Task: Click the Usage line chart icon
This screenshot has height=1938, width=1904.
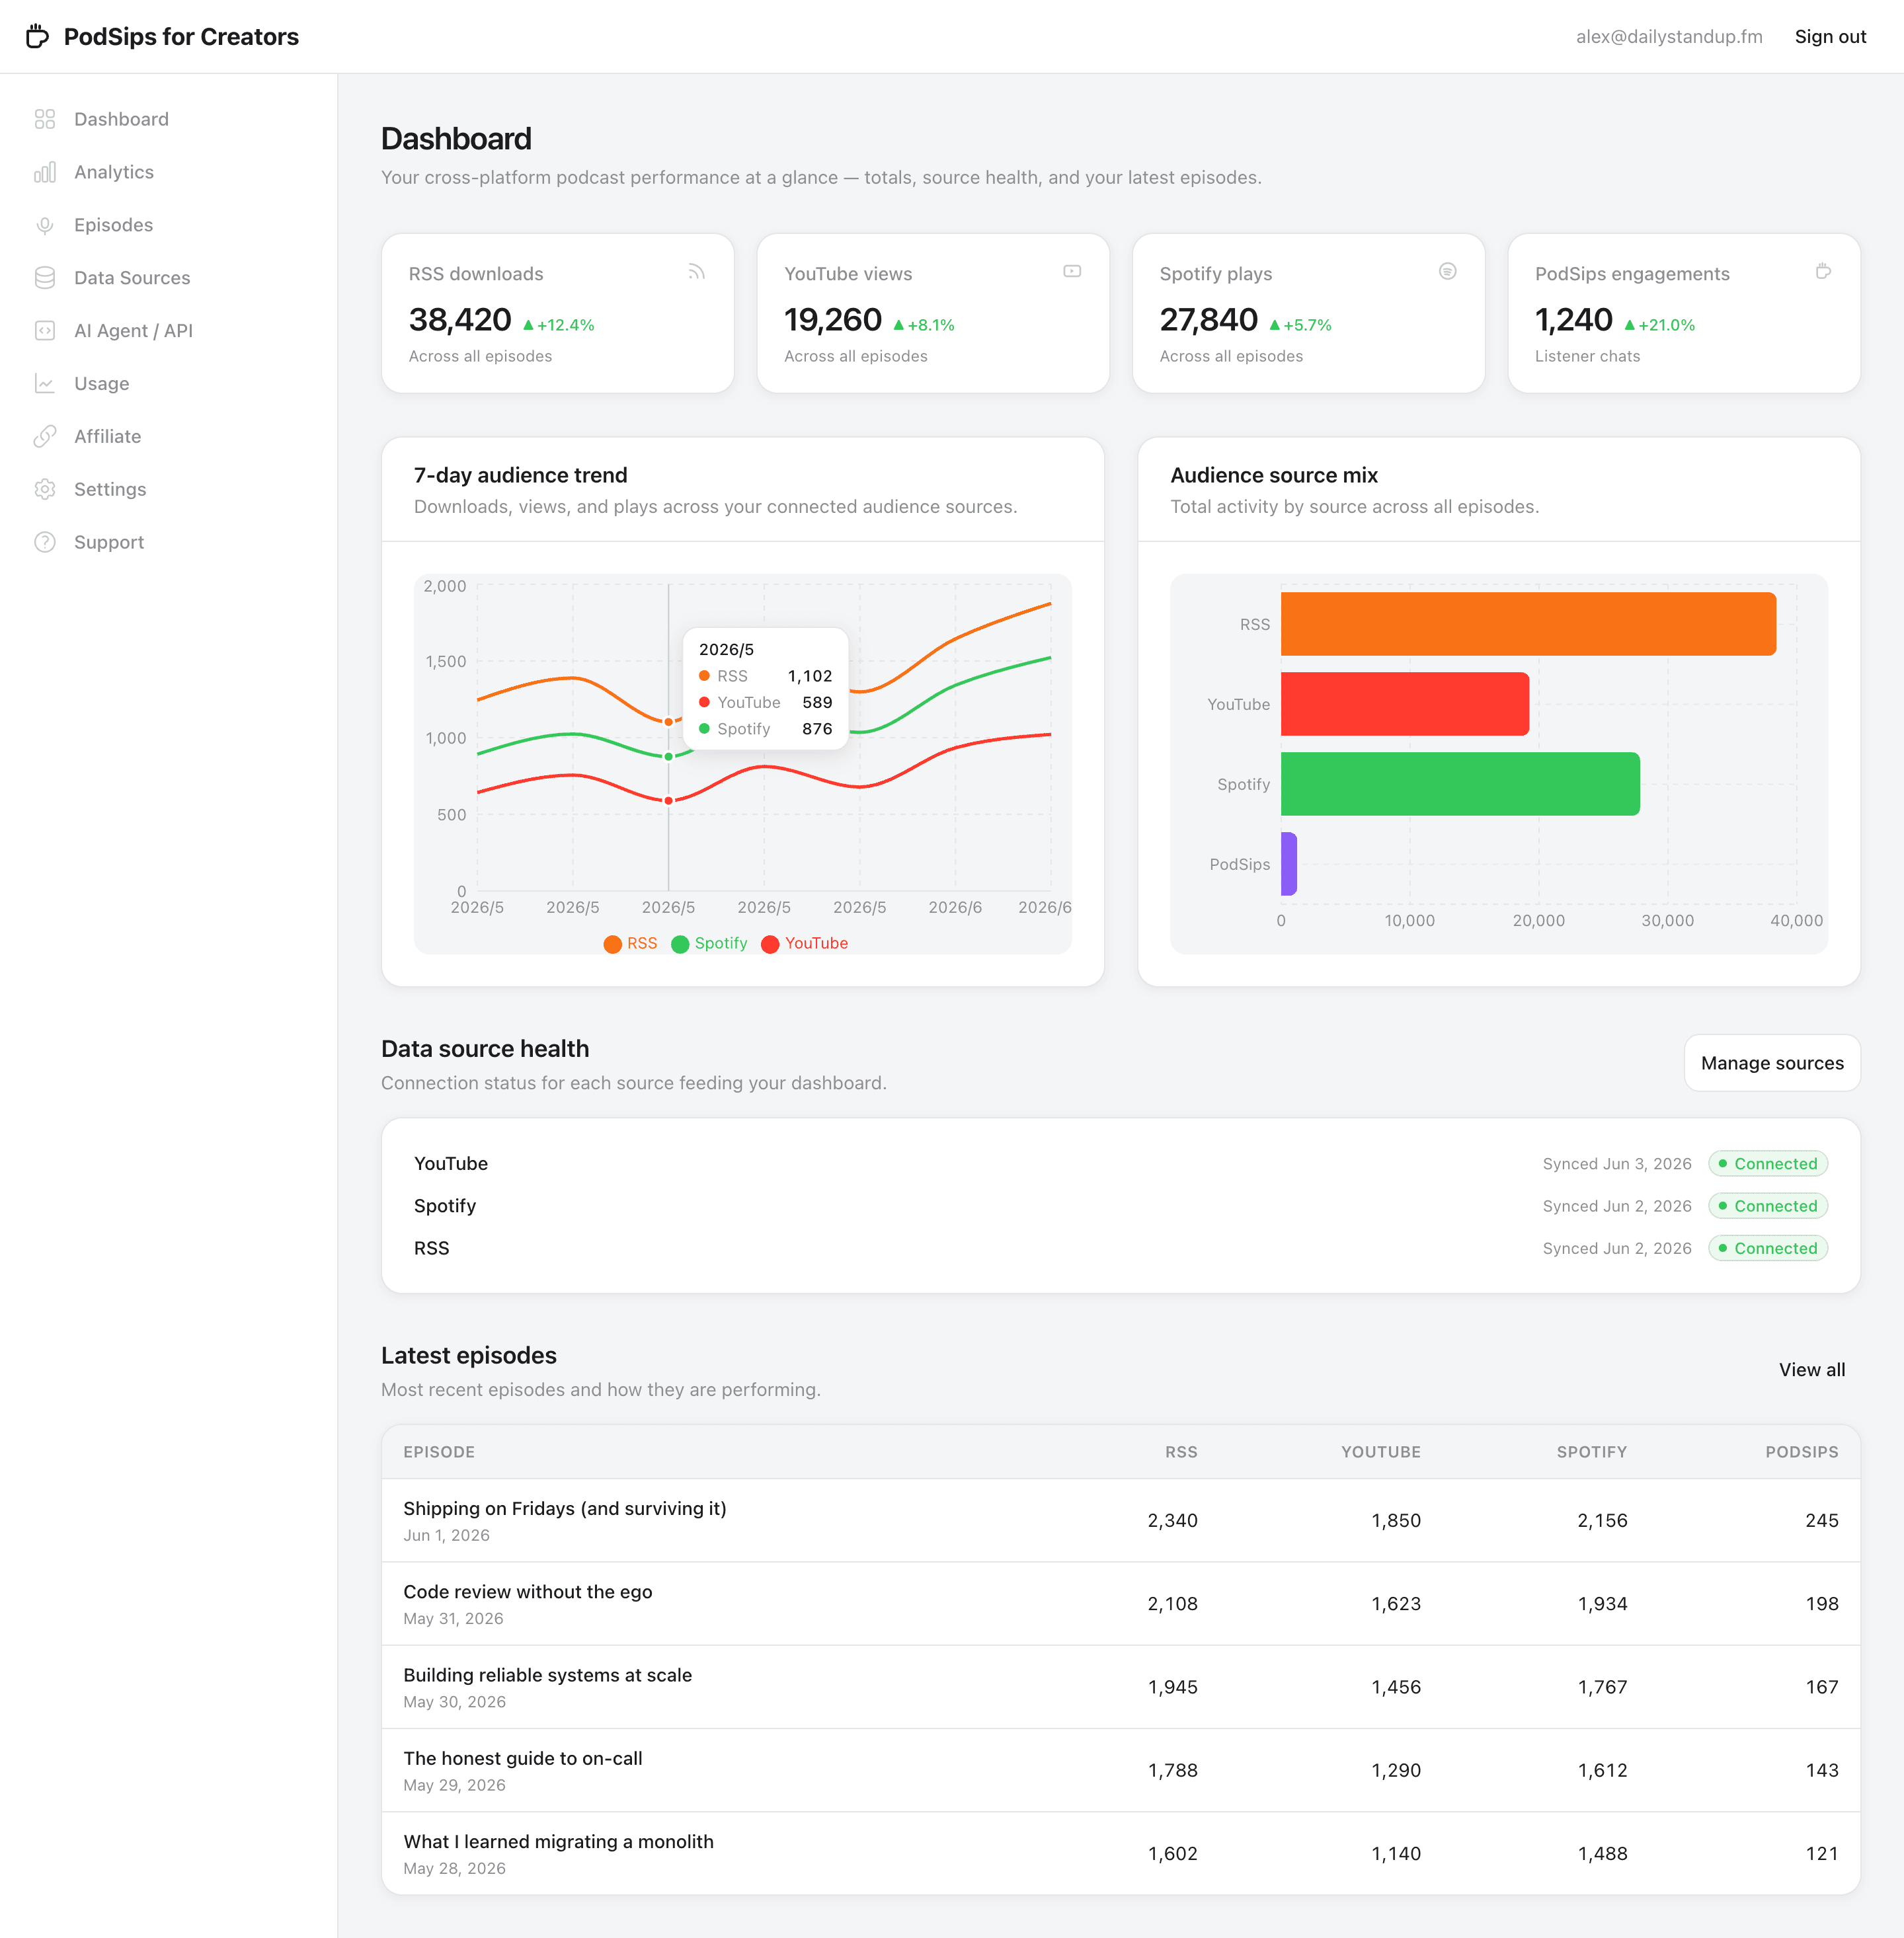Action: (x=45, y=384)
